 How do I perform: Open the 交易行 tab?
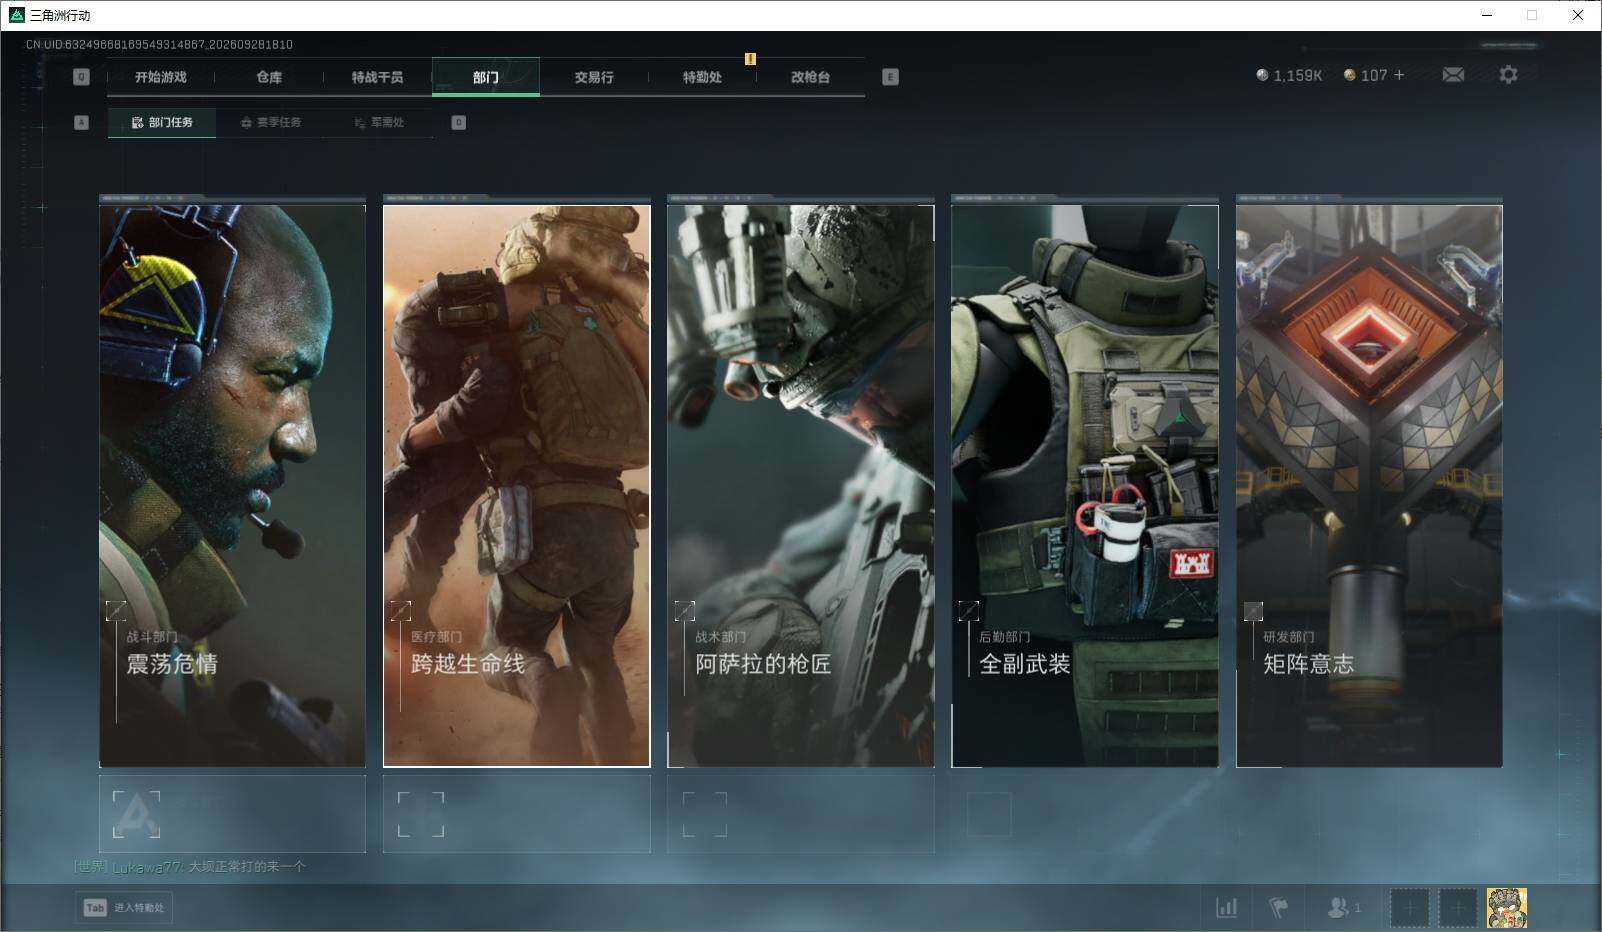click(x=594, y=77)
